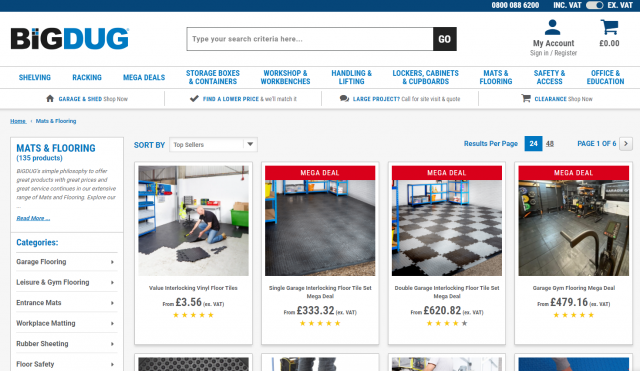Screen dimensions: 640x371
Task: Click Single Garage Interlocking Floor Tile Set title
Action: [x=320, y=292]
